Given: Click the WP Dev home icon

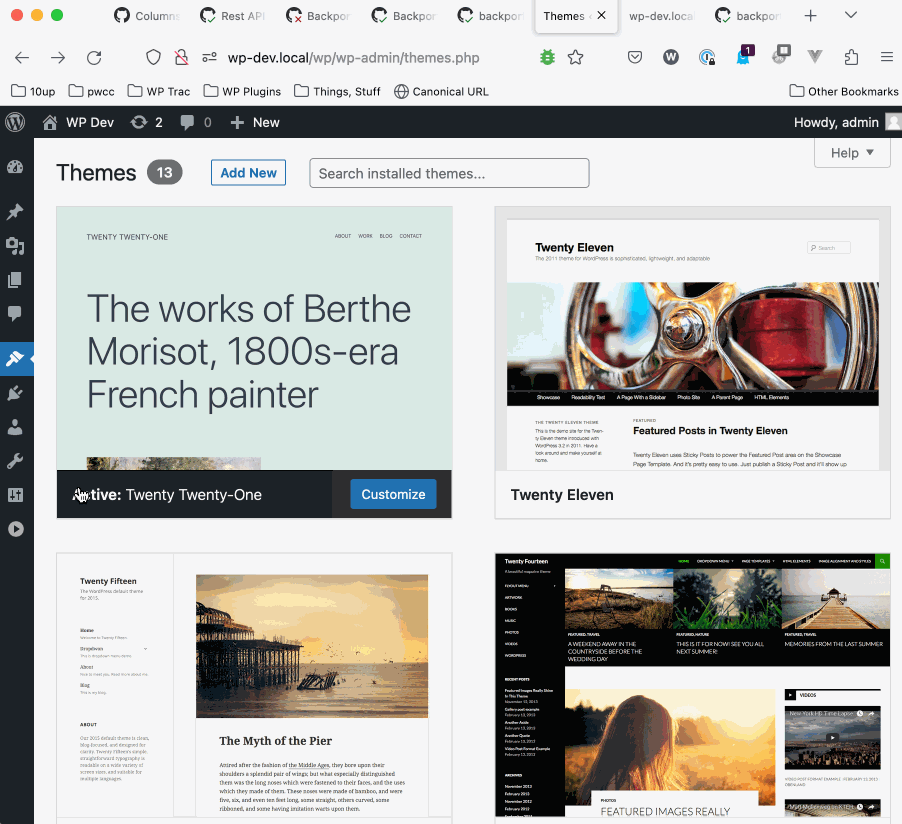Looking at the screenshot, I should (x=50, y=122).
